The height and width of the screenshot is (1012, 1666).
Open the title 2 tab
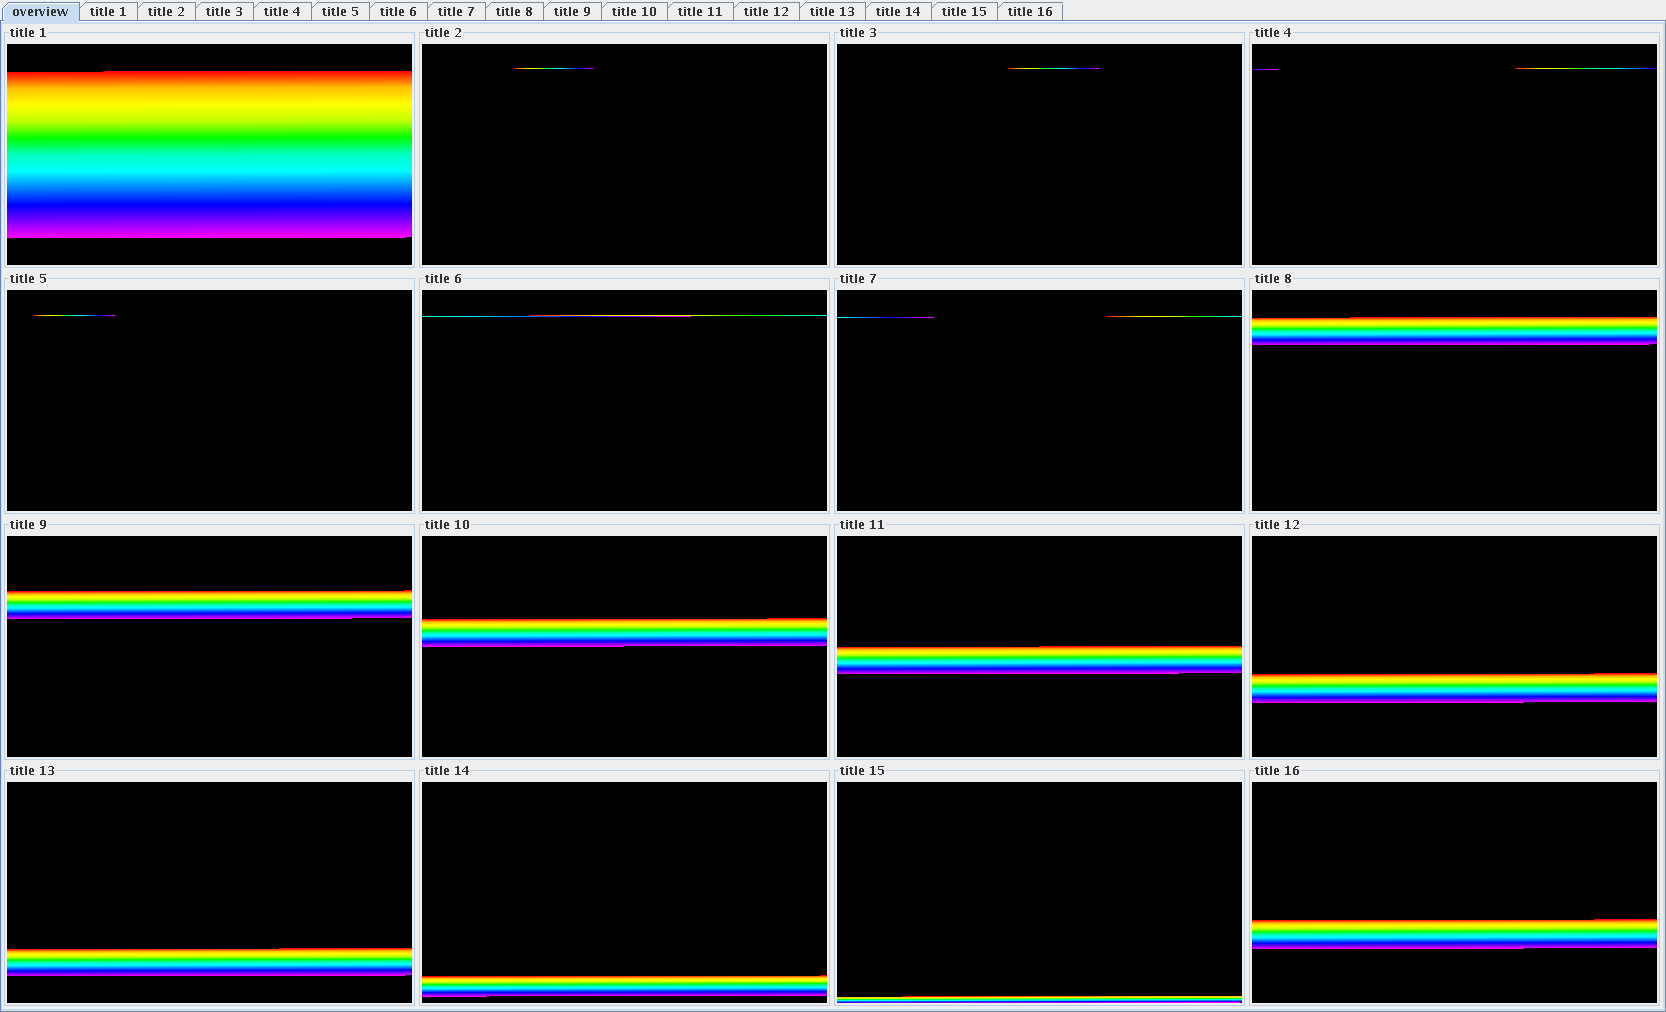point(166,12)
